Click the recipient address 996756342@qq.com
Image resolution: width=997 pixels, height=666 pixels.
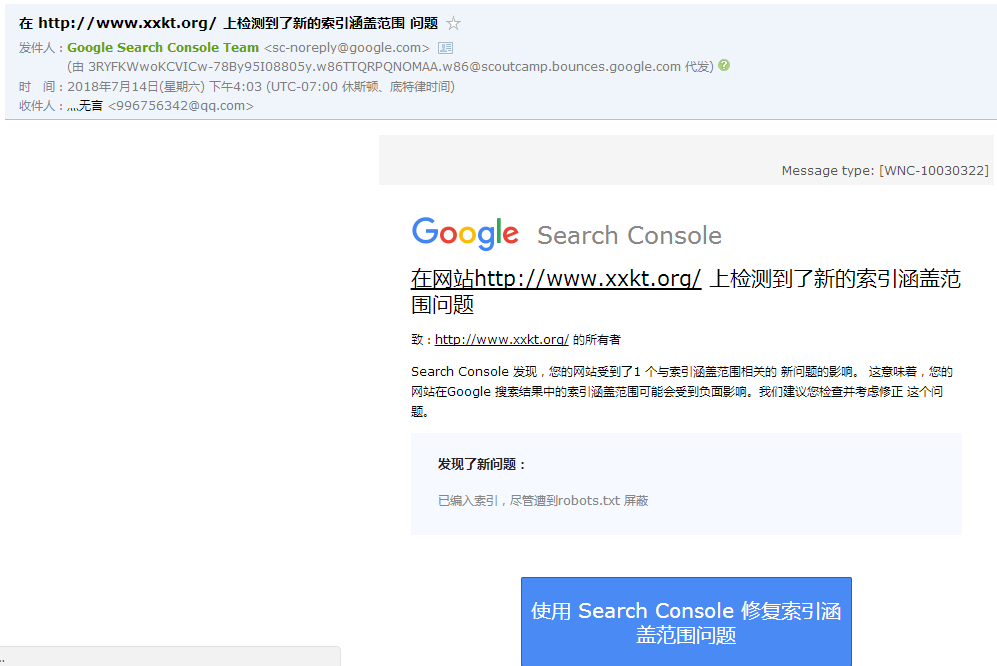point(181,106)
